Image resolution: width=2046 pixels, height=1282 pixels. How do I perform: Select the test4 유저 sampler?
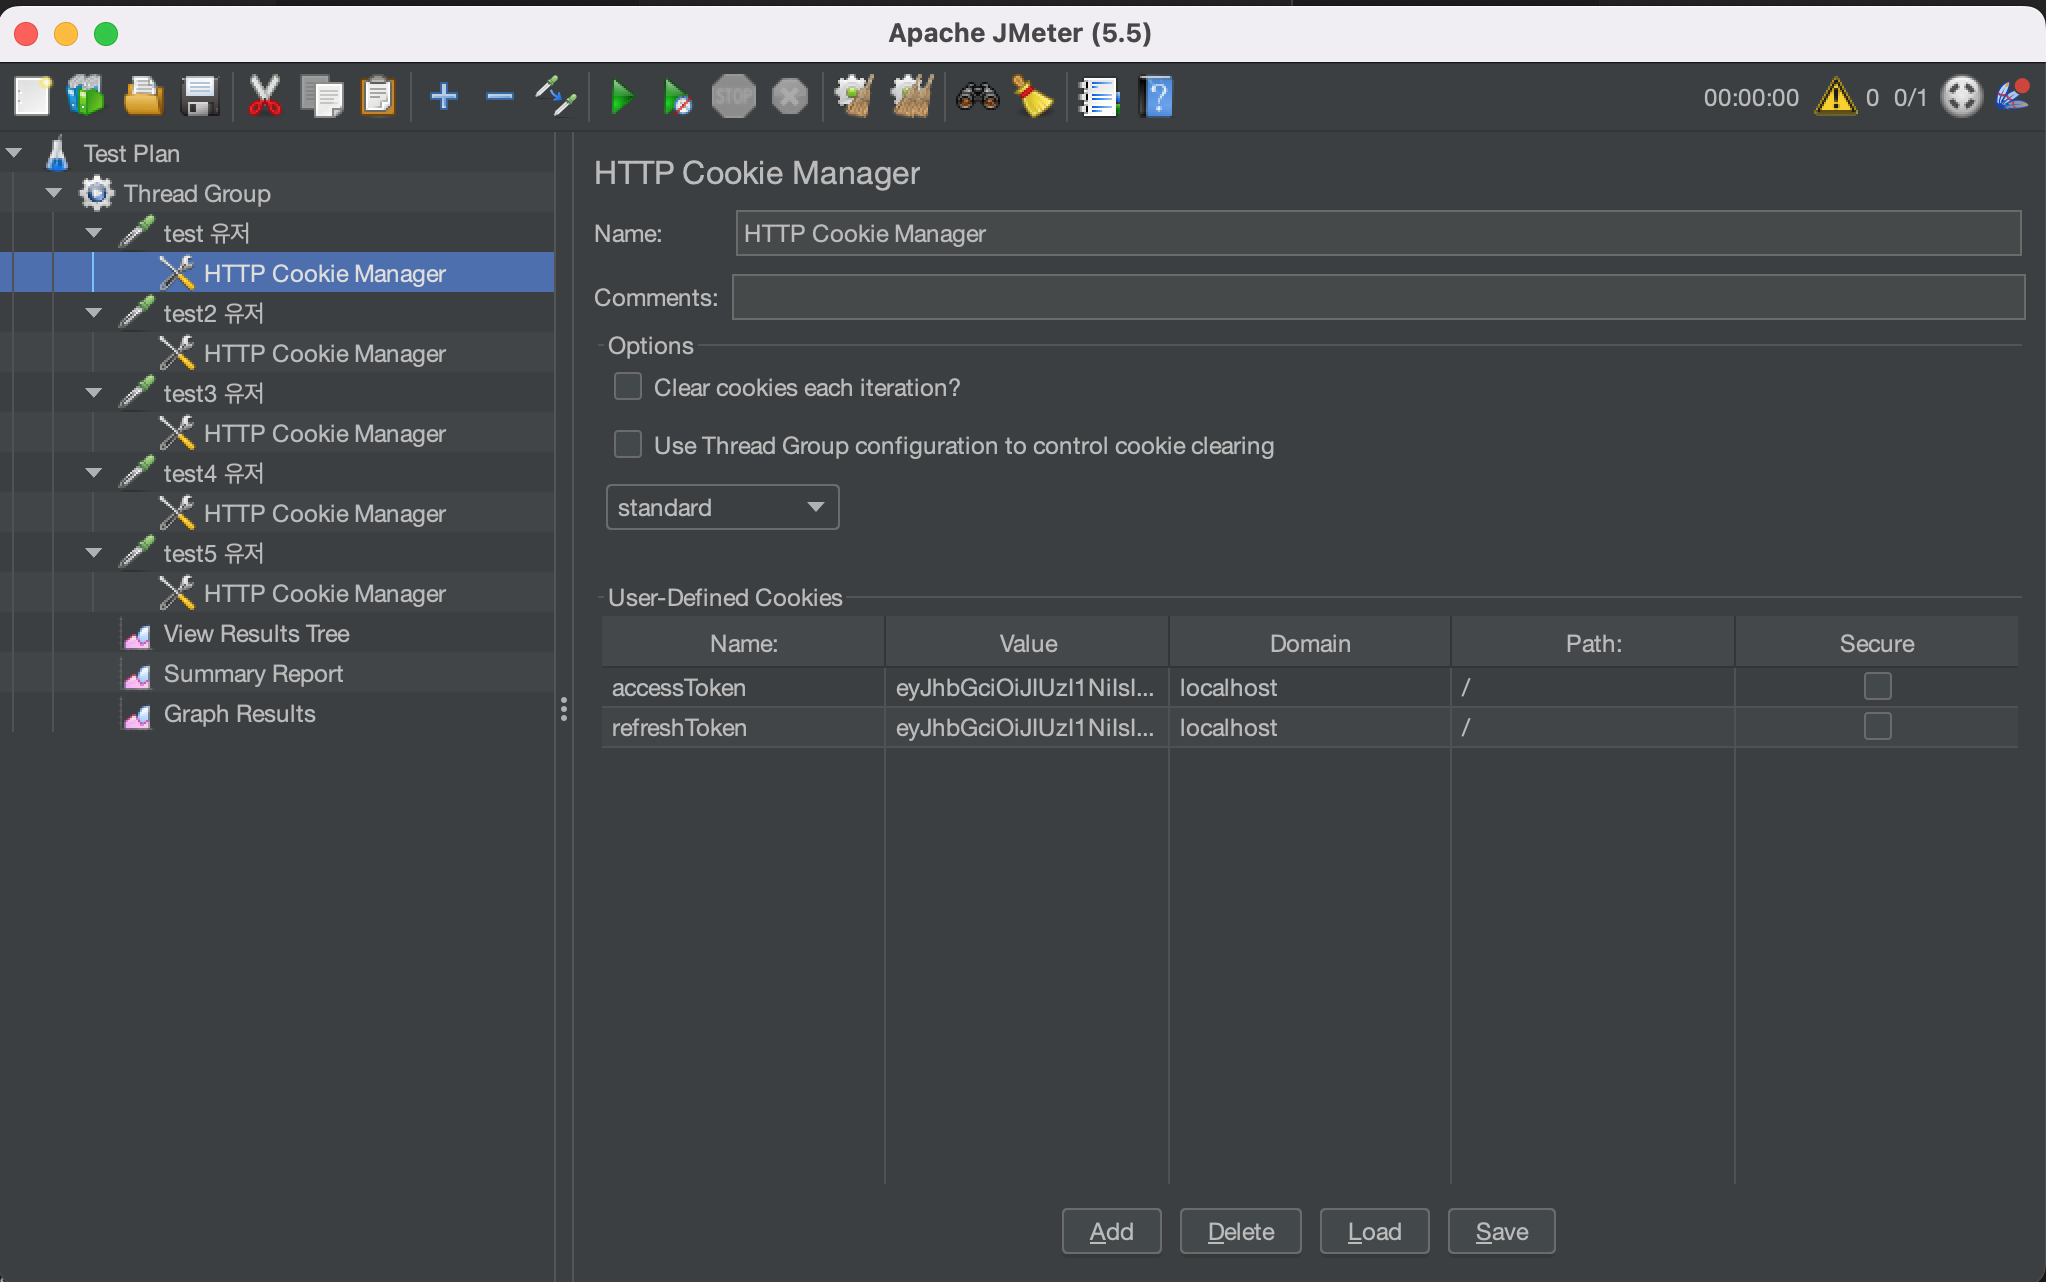(213, 473)
